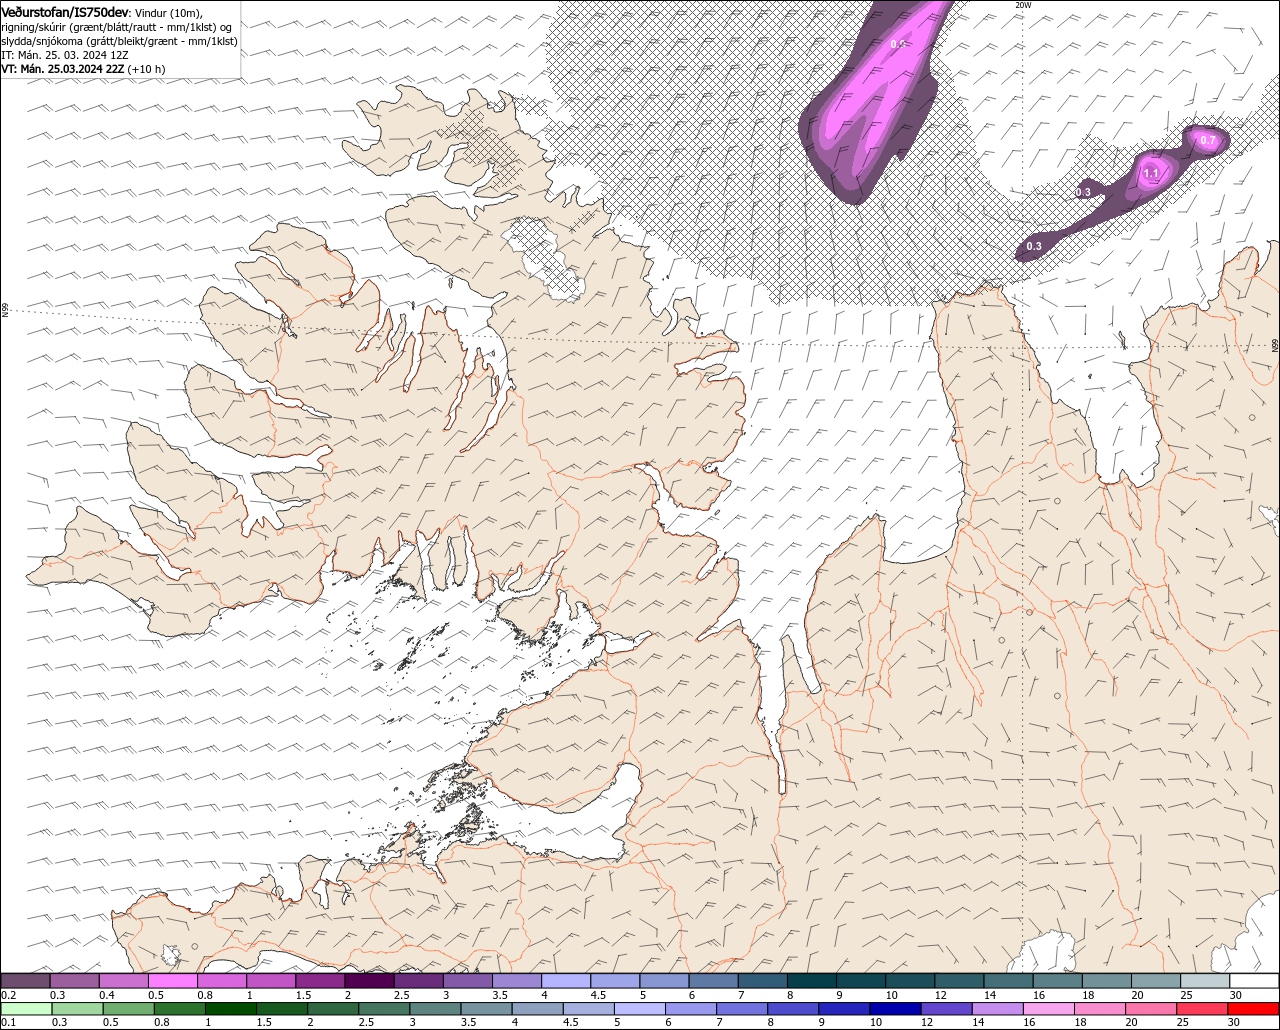Screen dimensions: 1280x1030
Task: Click the '0.7' snowfall contour label on the map
Action: click(x=1207, y=140)
